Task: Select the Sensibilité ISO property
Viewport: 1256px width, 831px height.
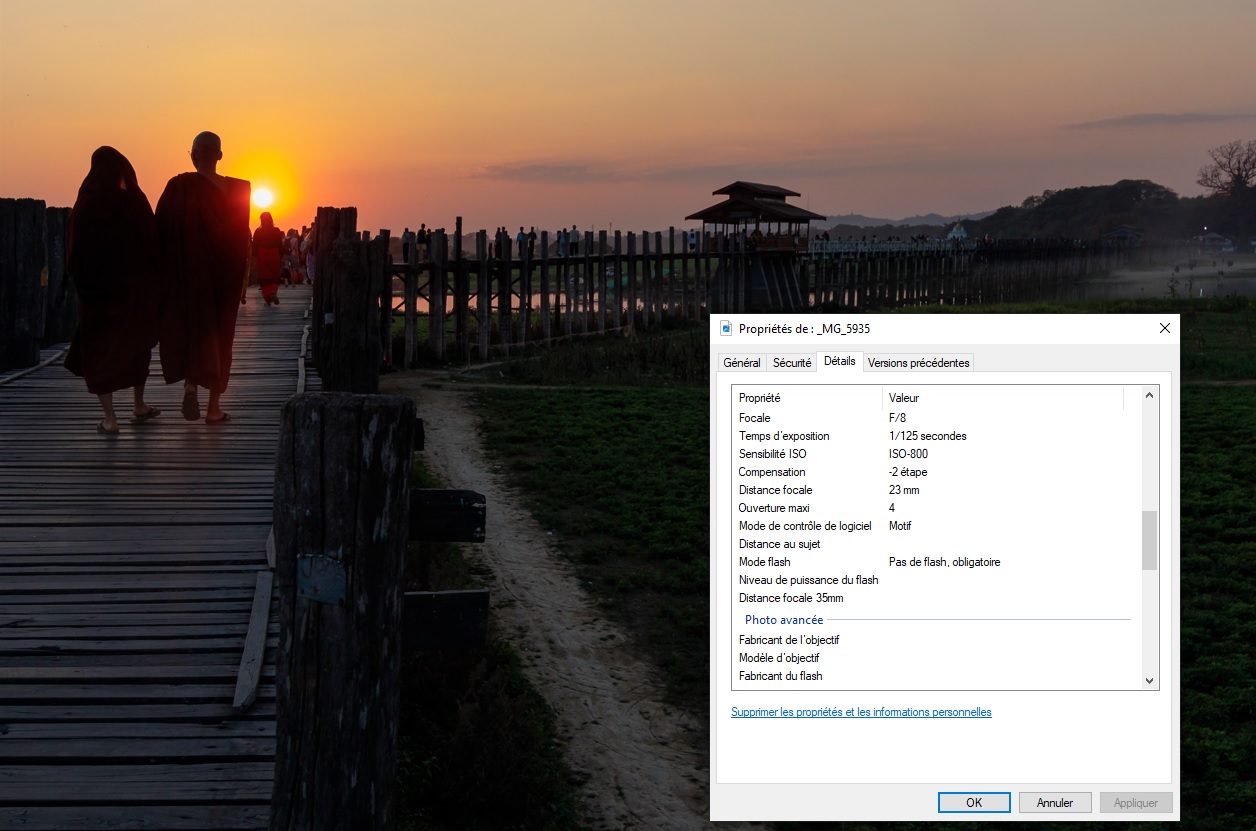Action: tap(935, 454)
